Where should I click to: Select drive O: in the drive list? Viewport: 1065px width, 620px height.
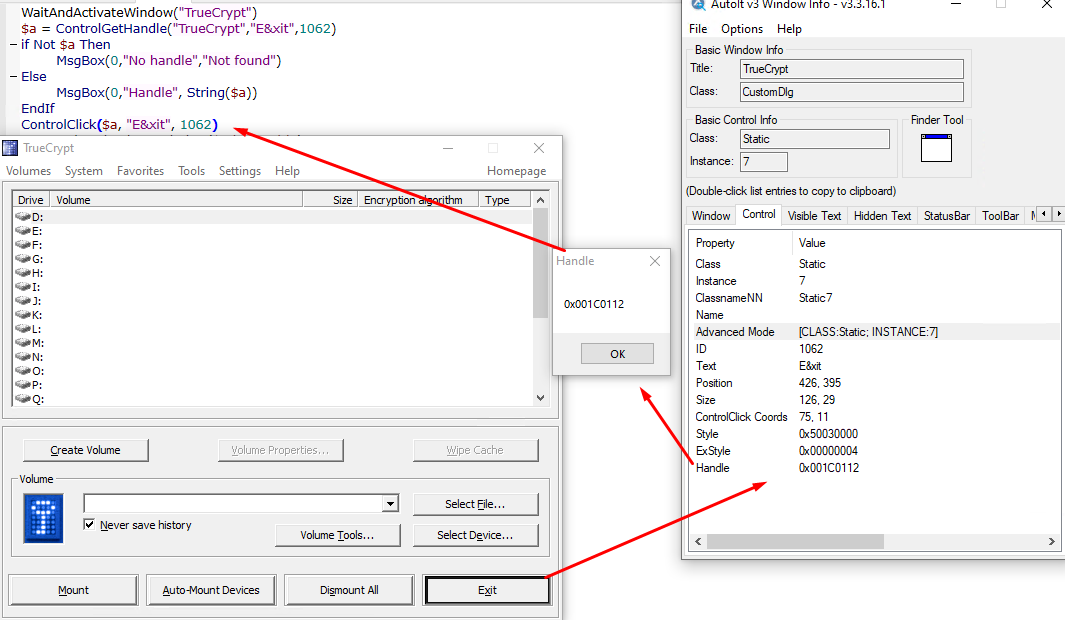[272, 371]
